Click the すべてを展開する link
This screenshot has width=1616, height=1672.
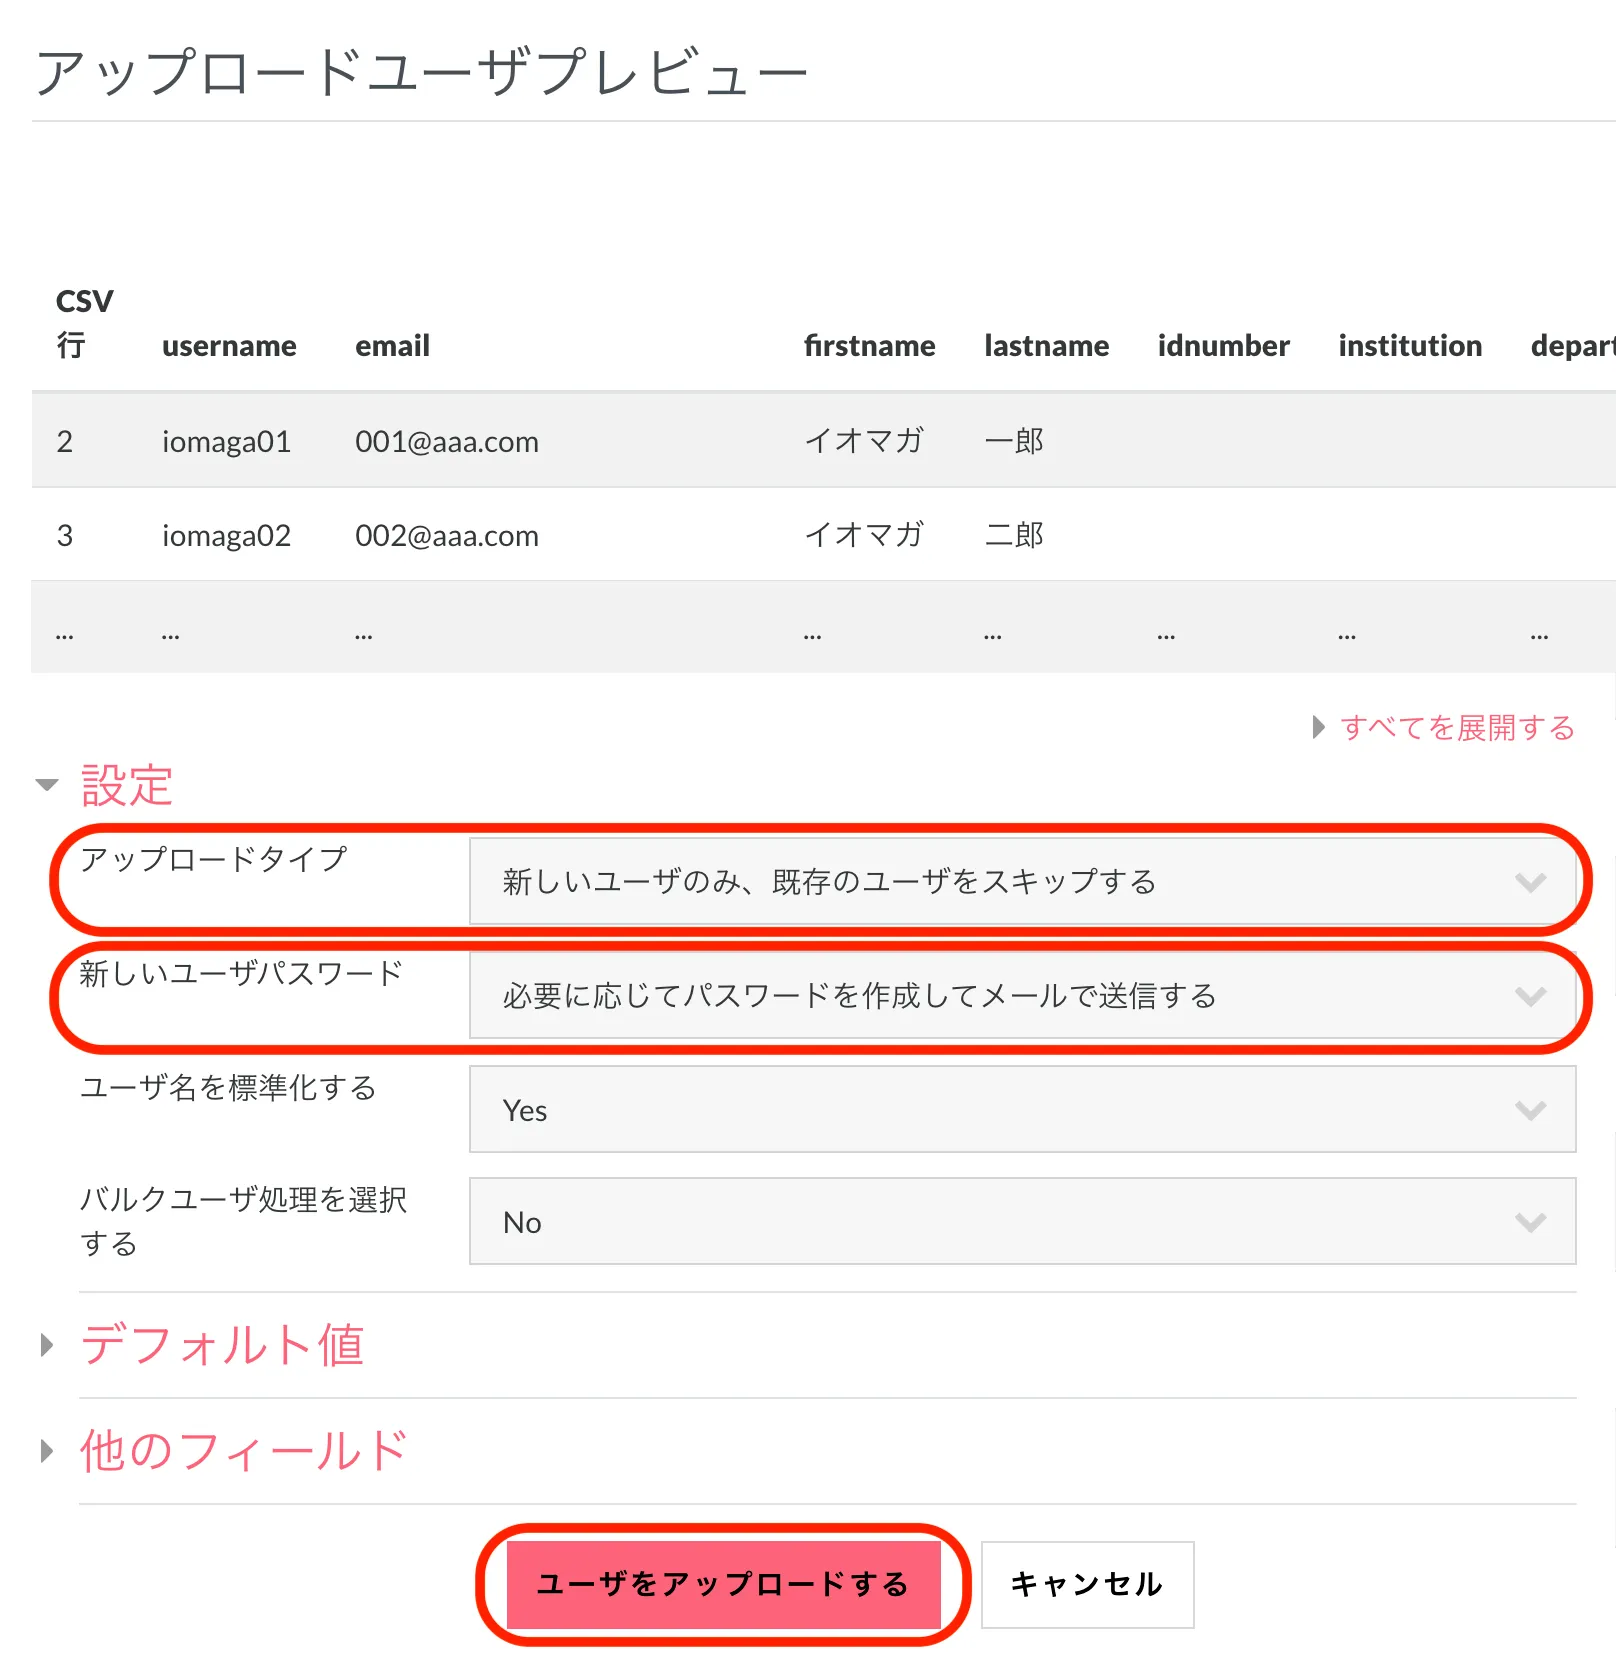click(1457, 727)
